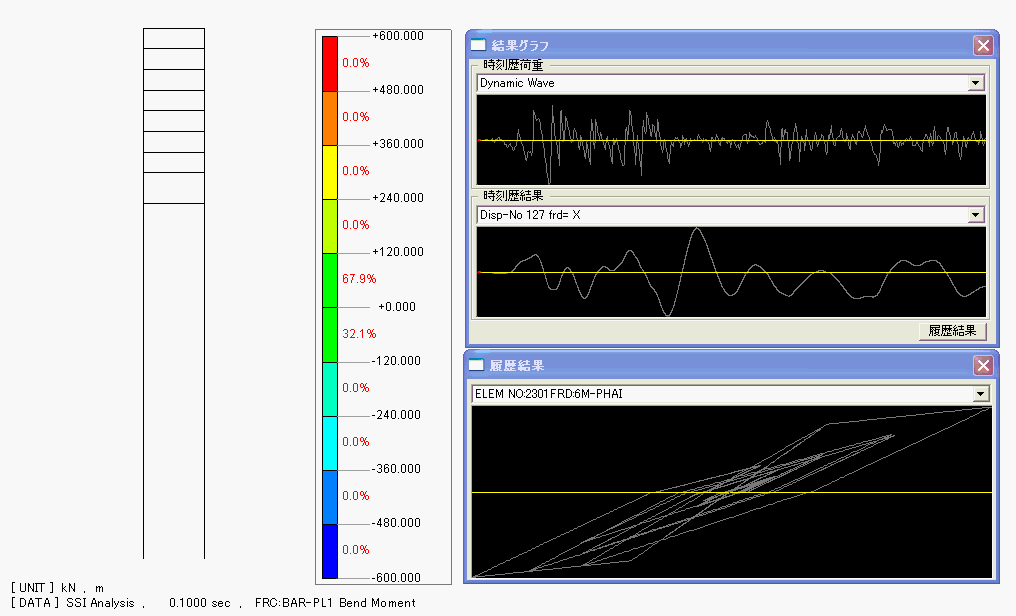Click the [UNIT] kN, m status text

point(57,587)
